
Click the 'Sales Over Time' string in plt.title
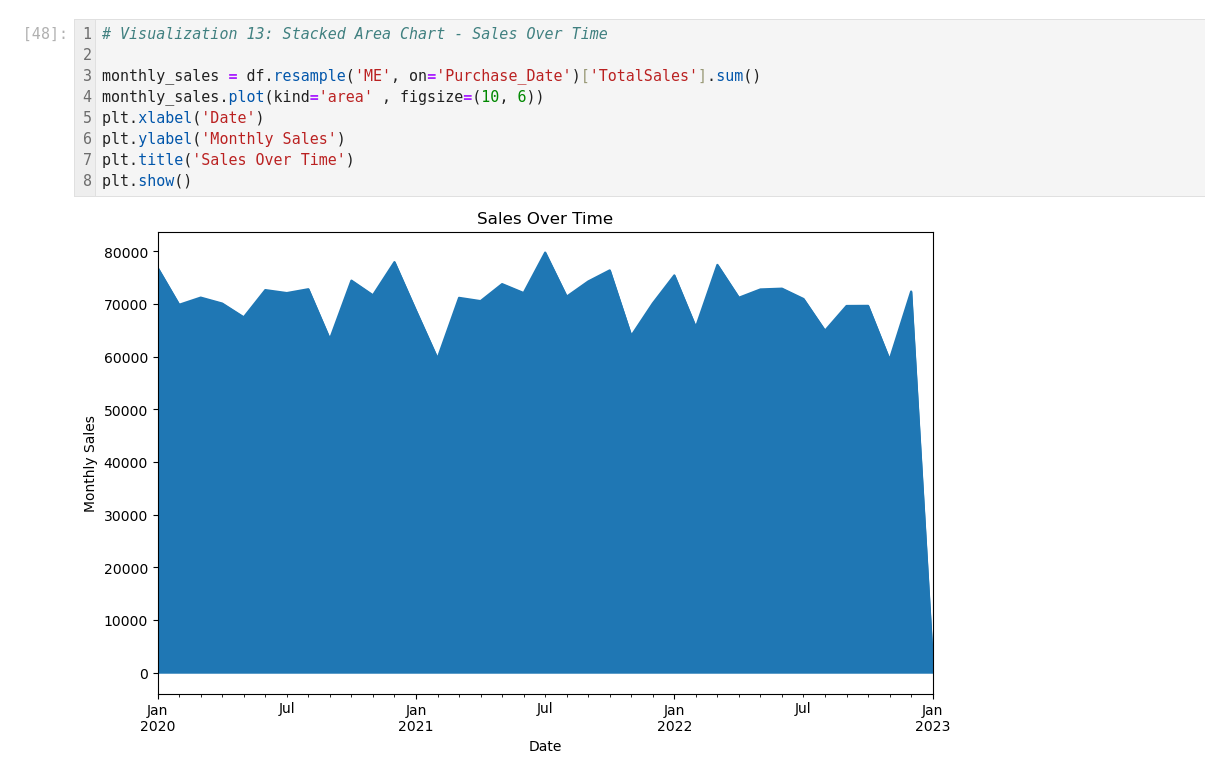[x=268, y=160]
